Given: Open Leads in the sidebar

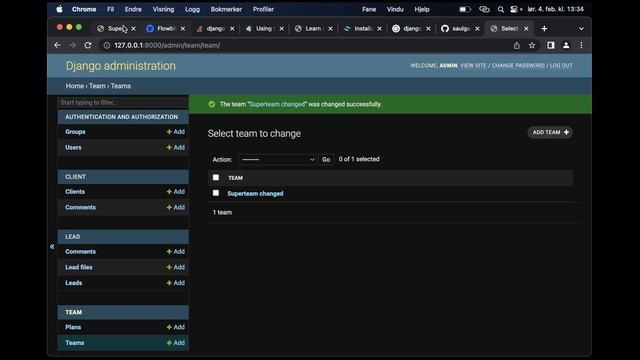Looking at the screenshot, I should pos(73,283).
